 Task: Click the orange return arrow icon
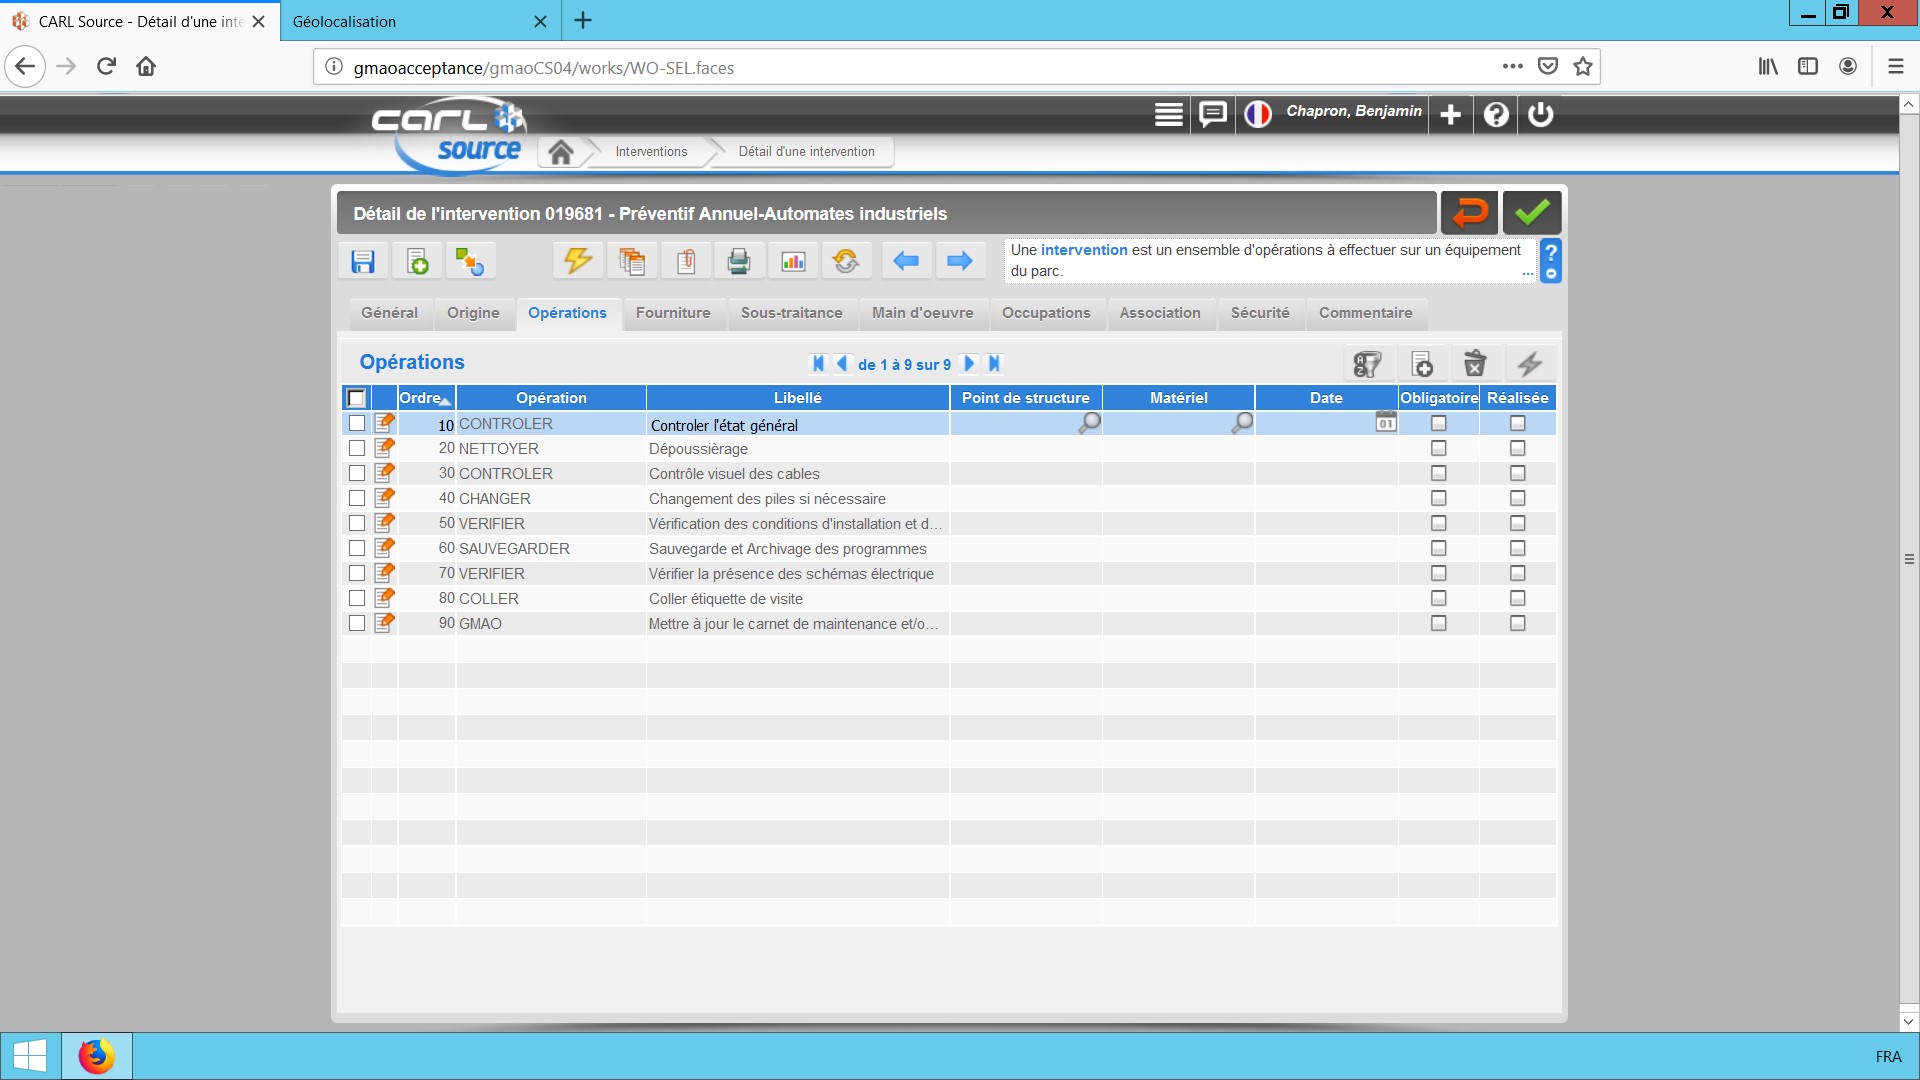[1469, 213]
